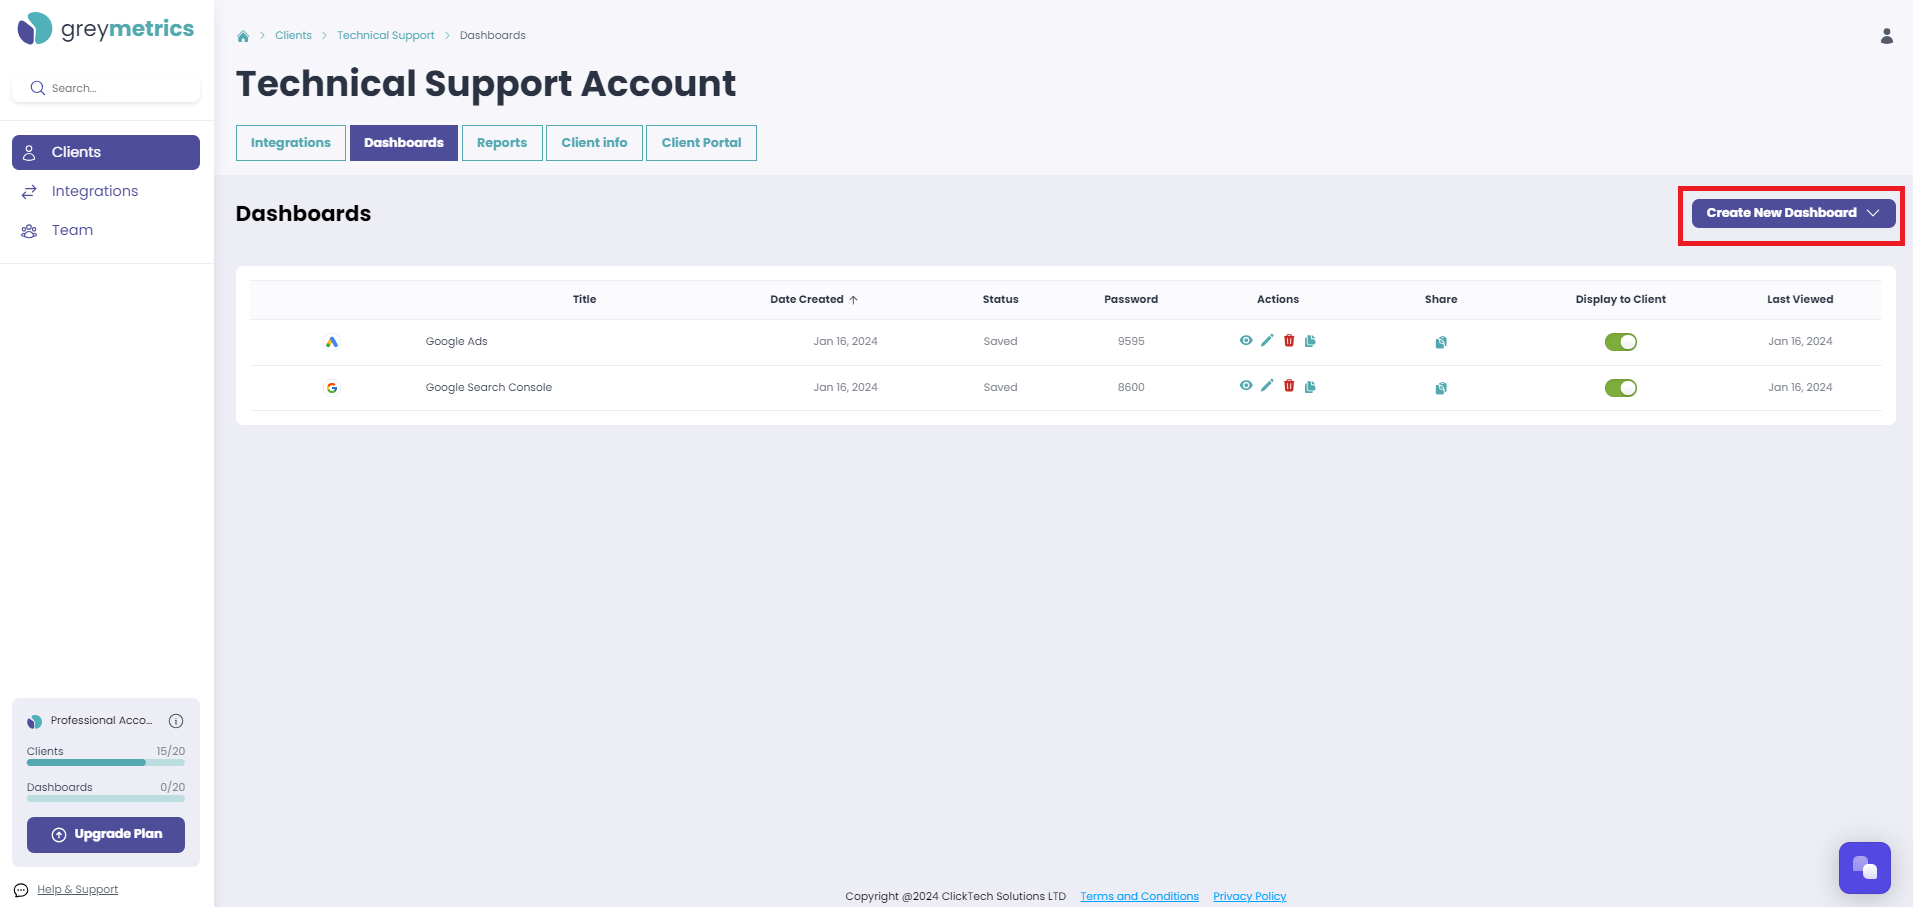Click the 15/20 clients count

pyautogui.click(x=170, y=751)
